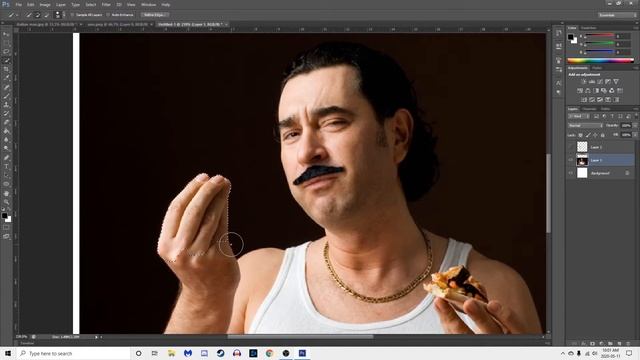
Task: Open status bar info arrow menu
Action: [96, 337]
